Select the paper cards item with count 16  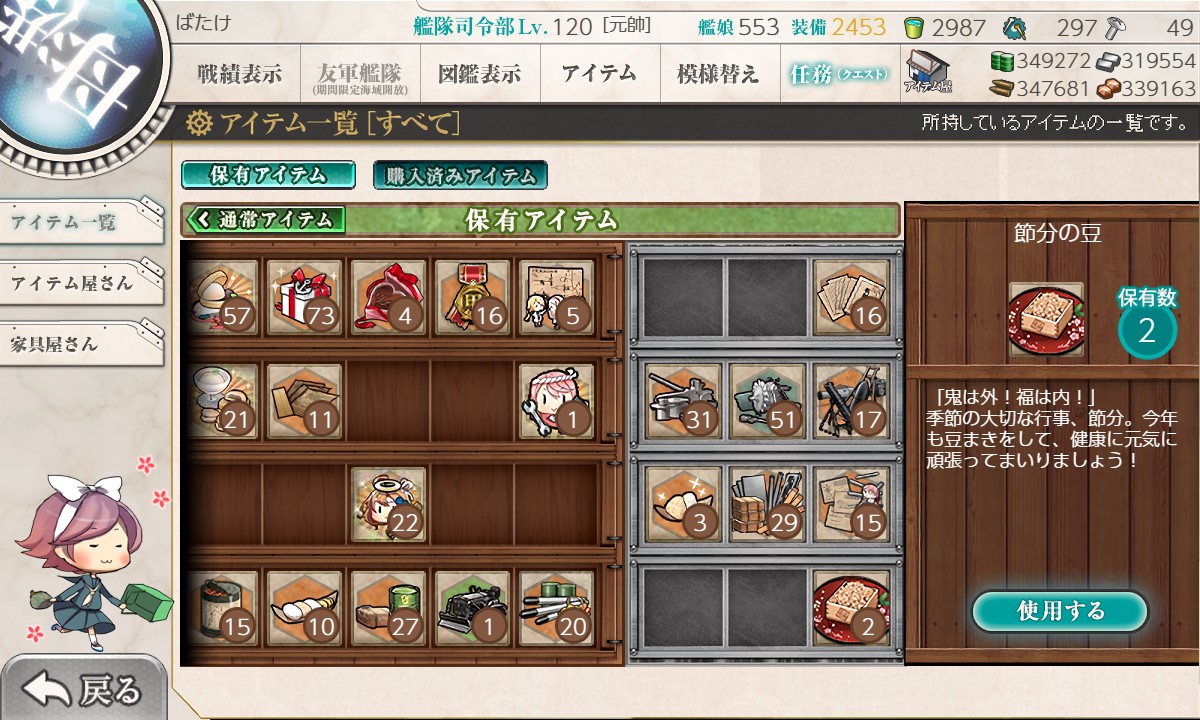pos(851,297)
